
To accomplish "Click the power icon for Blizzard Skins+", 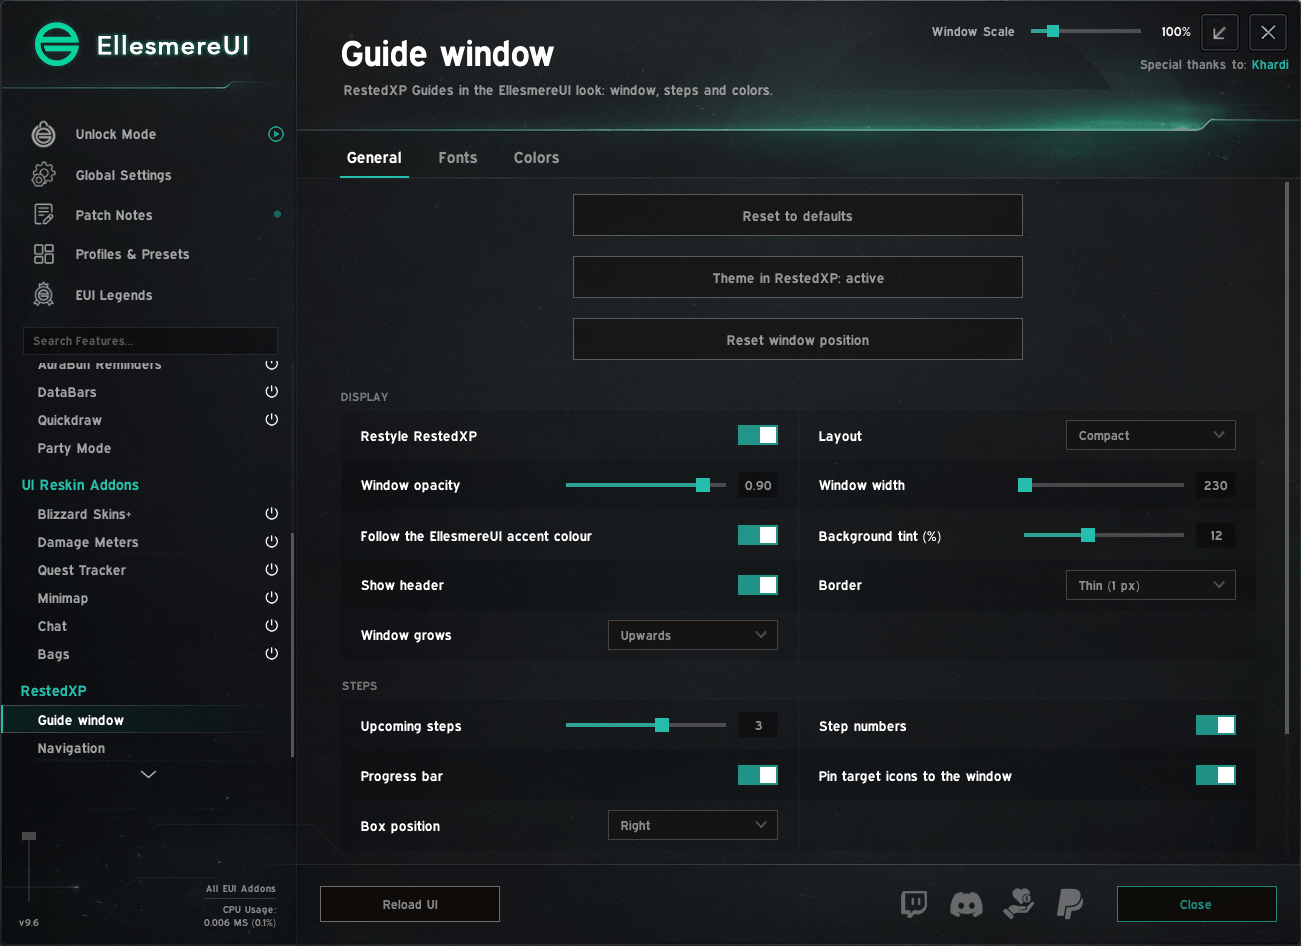I will [272, 514].
